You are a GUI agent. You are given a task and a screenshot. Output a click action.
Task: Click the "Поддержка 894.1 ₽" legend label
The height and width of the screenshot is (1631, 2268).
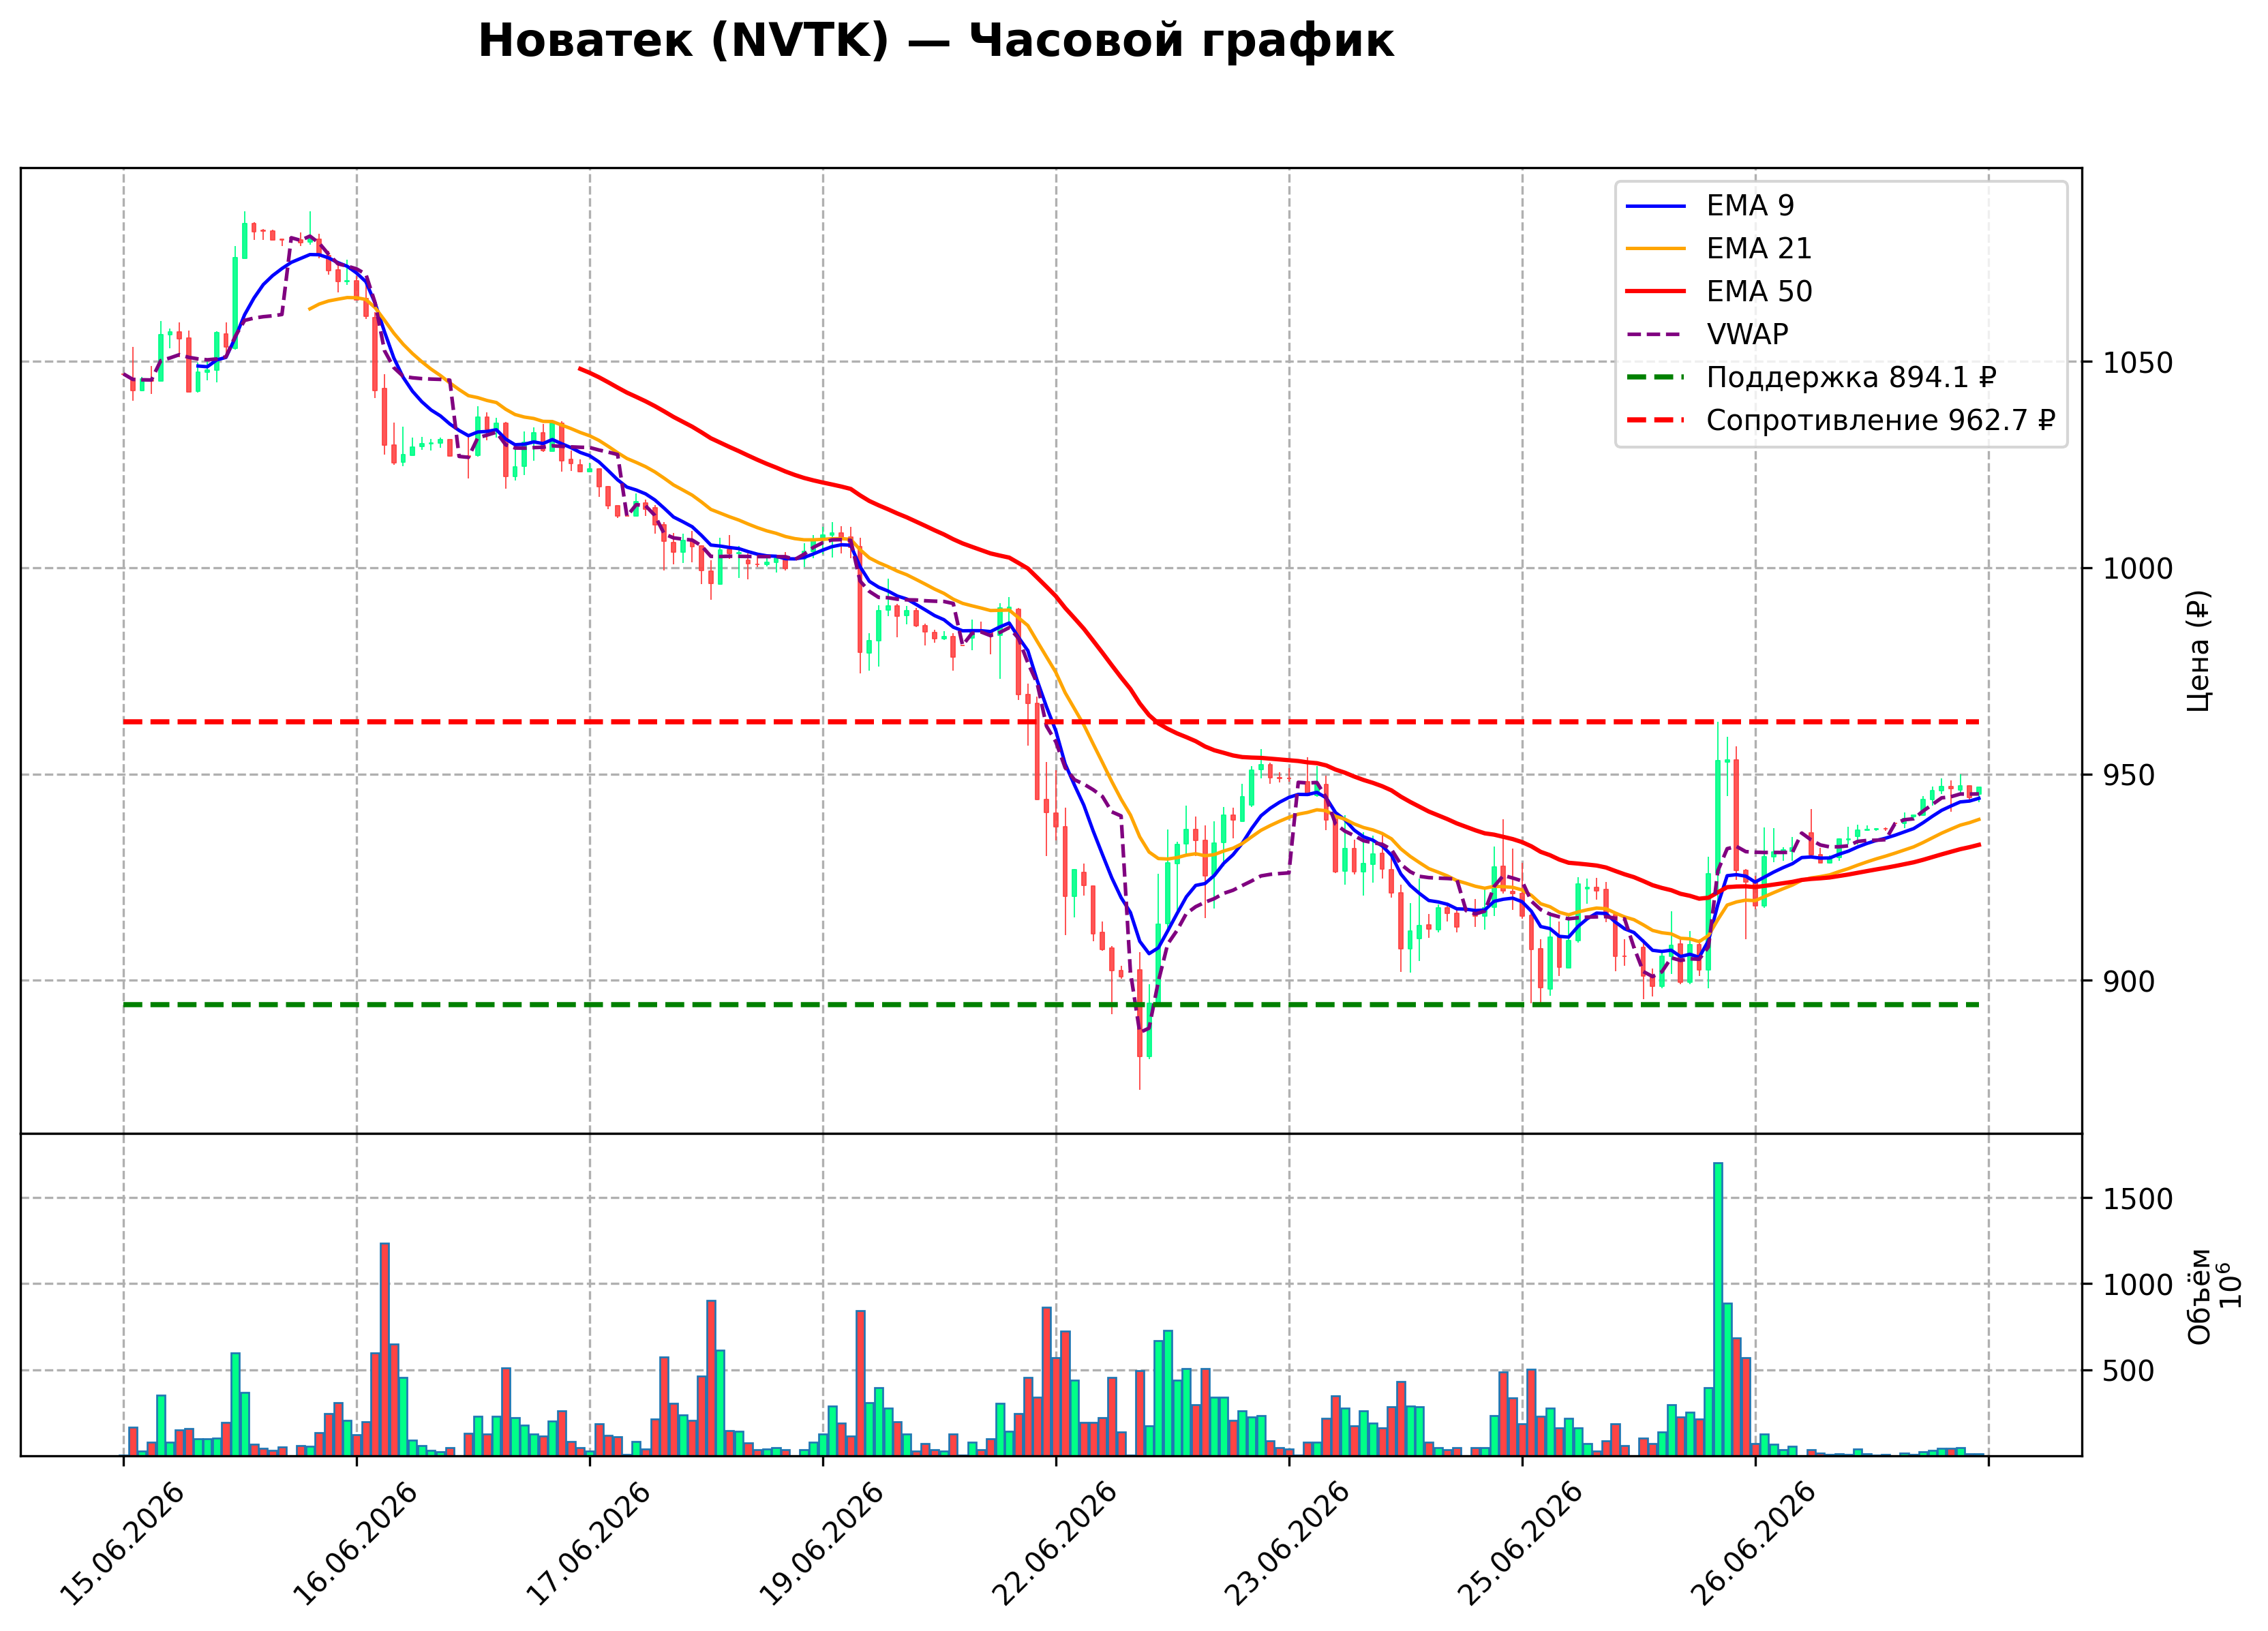(x=1851, y=378)
